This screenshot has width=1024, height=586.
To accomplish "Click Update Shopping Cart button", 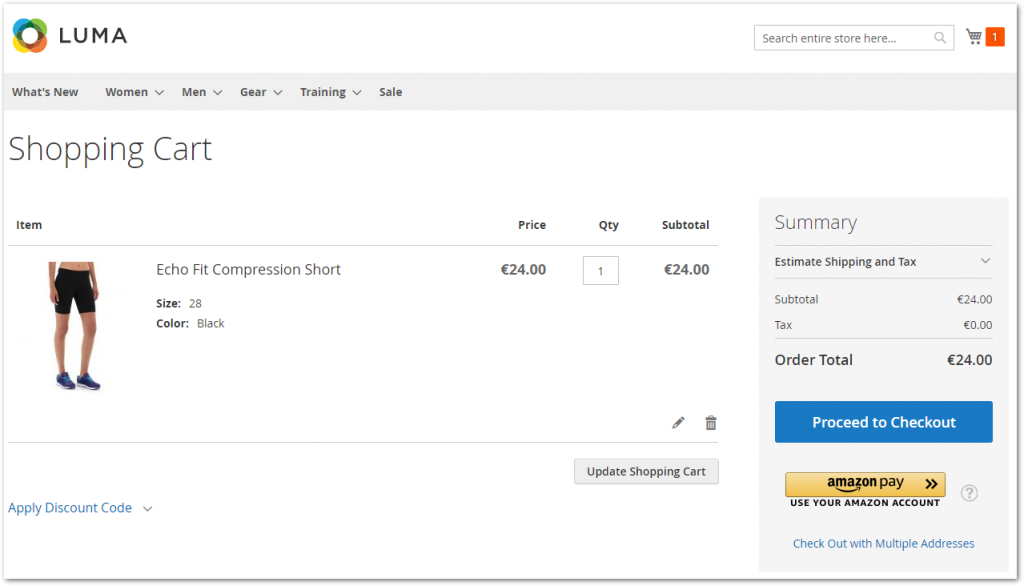I will 646,471.
